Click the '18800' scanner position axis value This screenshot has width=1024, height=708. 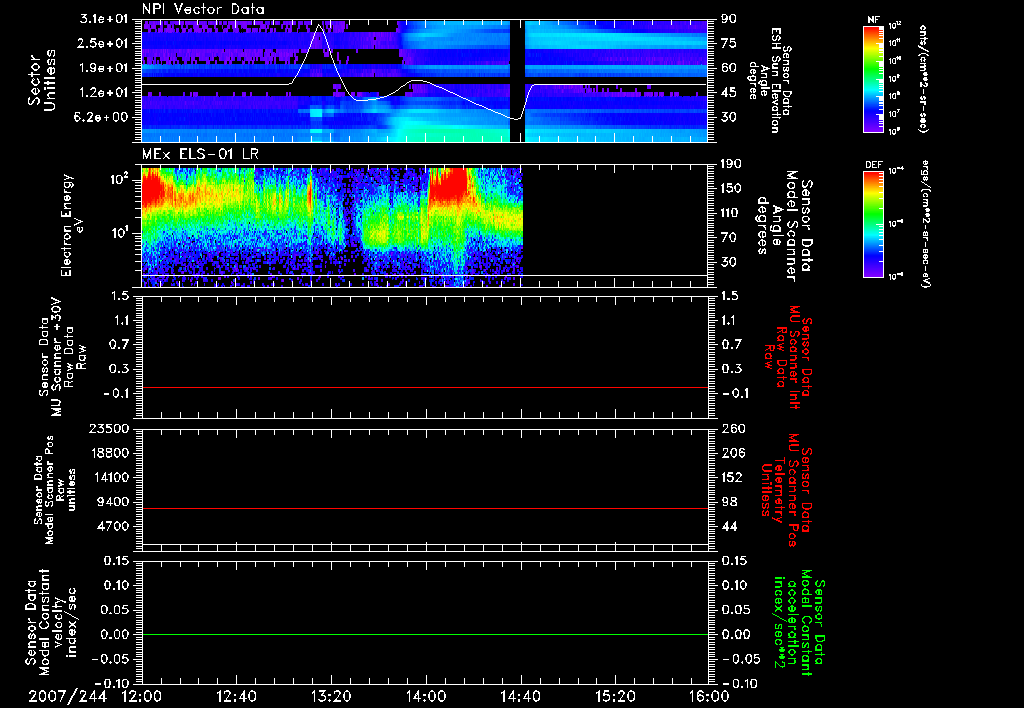coord(110,453)
